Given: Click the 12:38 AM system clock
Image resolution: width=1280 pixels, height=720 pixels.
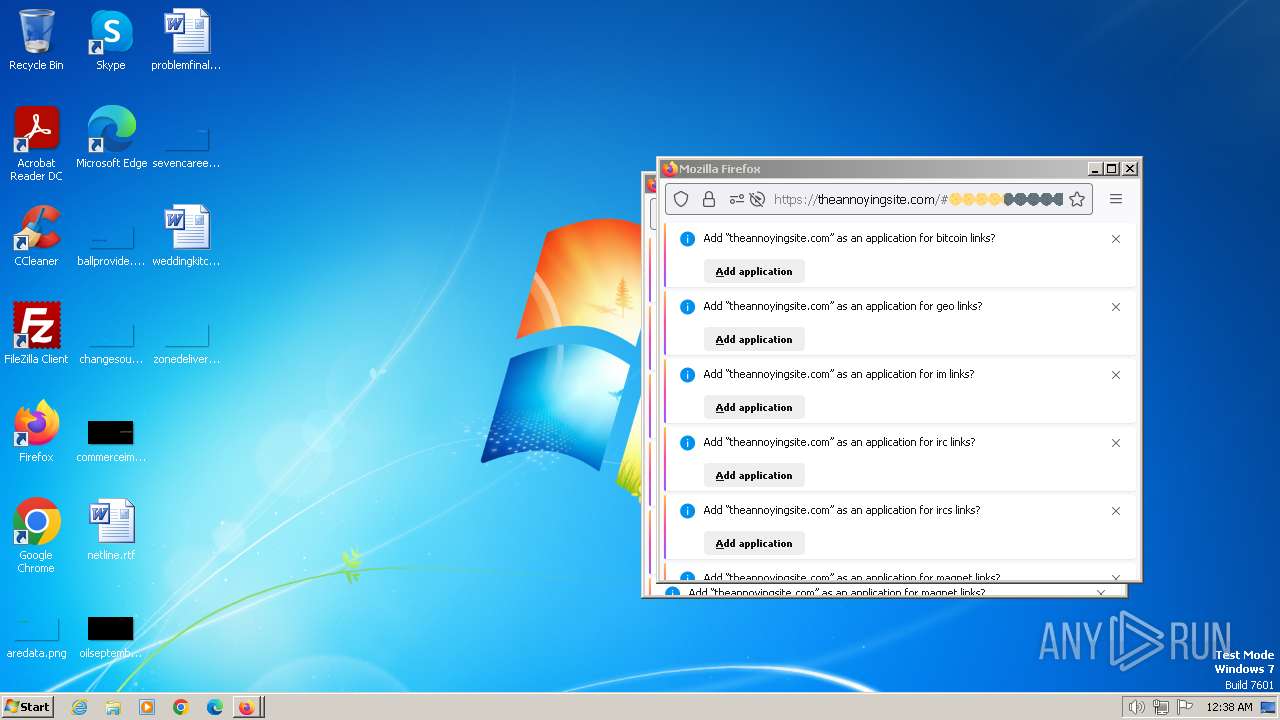Looking at the screenshot, I should (1229, 707).
